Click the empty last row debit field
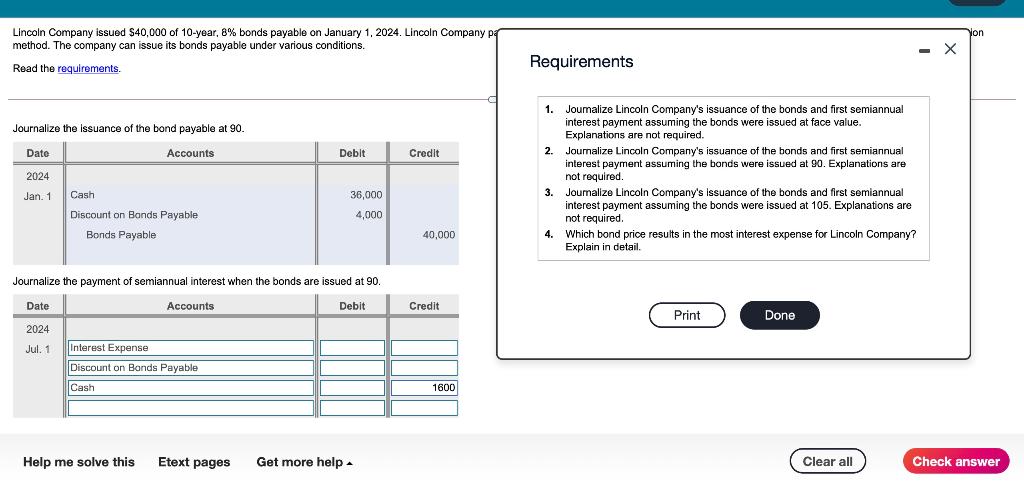This screenshot has height=492, width=1024. click(352, 408)
